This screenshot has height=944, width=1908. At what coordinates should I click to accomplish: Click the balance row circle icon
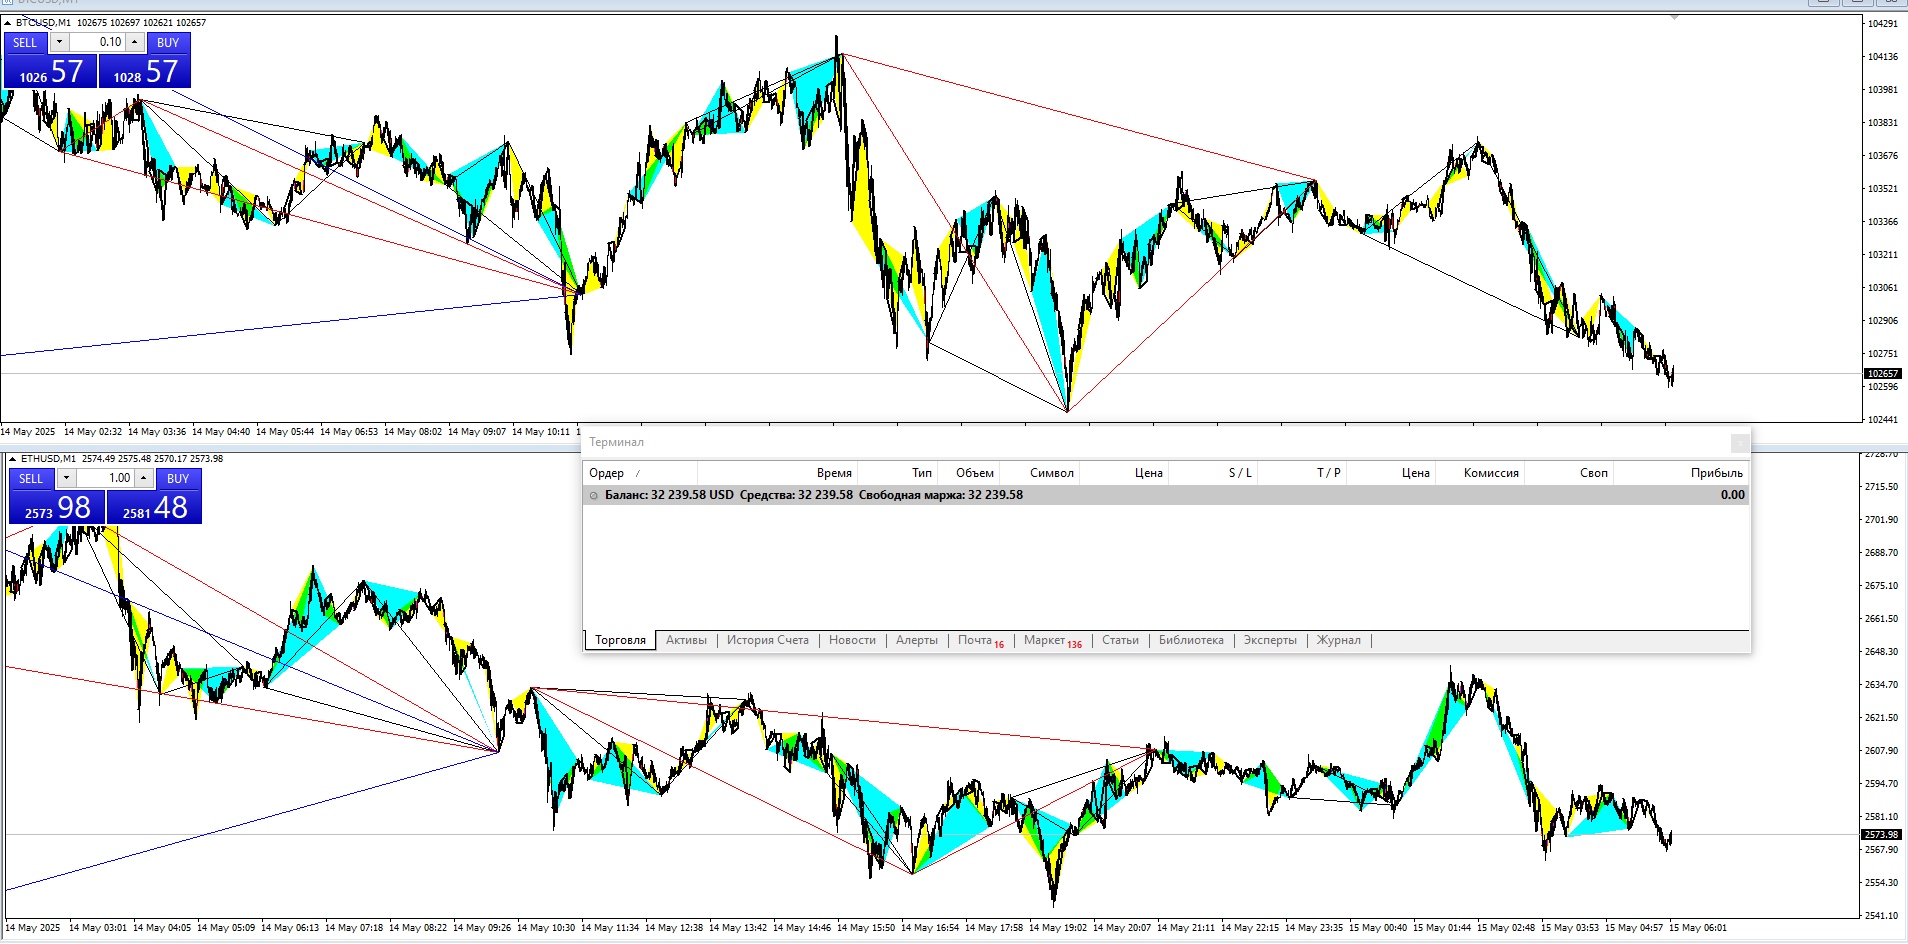593,495
